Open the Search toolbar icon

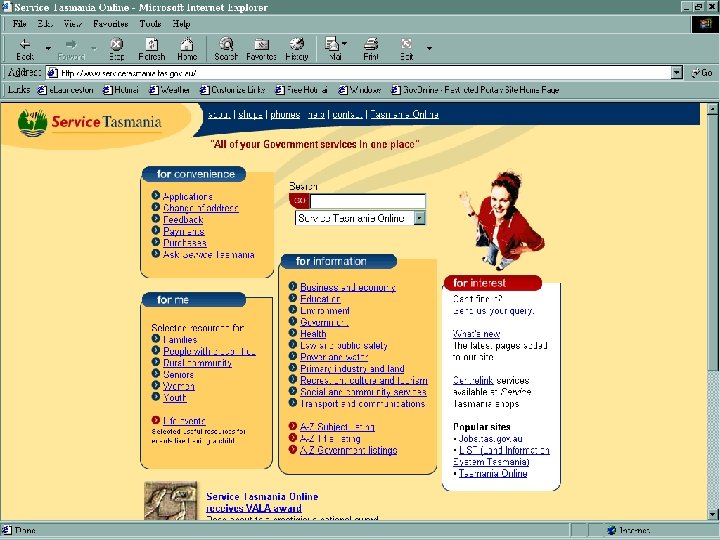click(x=226, y=49)
